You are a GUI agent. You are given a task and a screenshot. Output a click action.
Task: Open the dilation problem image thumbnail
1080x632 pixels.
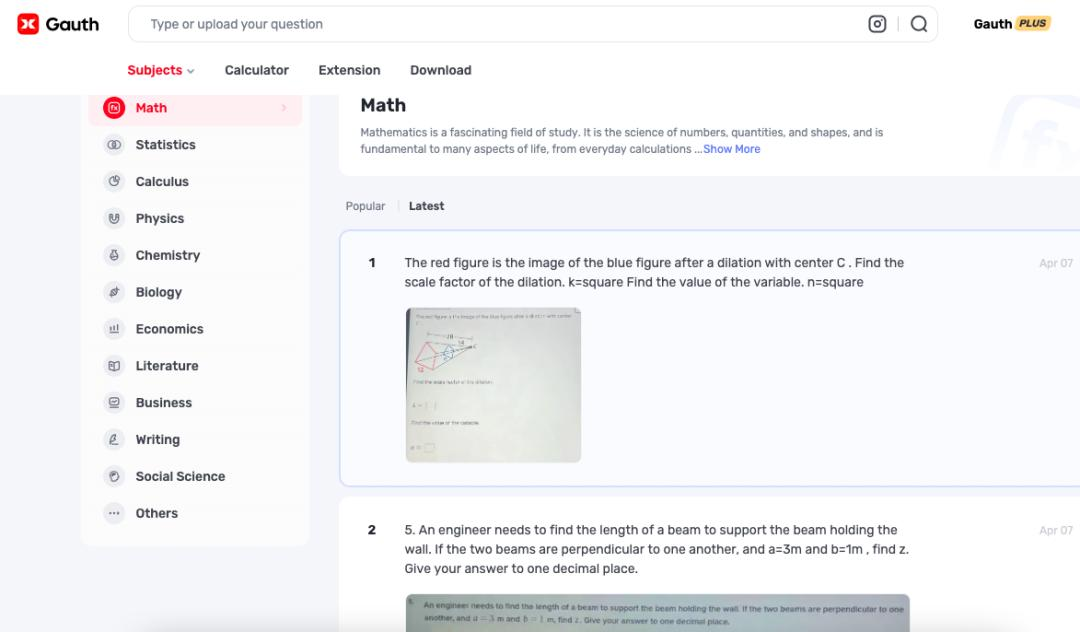pos(493,385)
